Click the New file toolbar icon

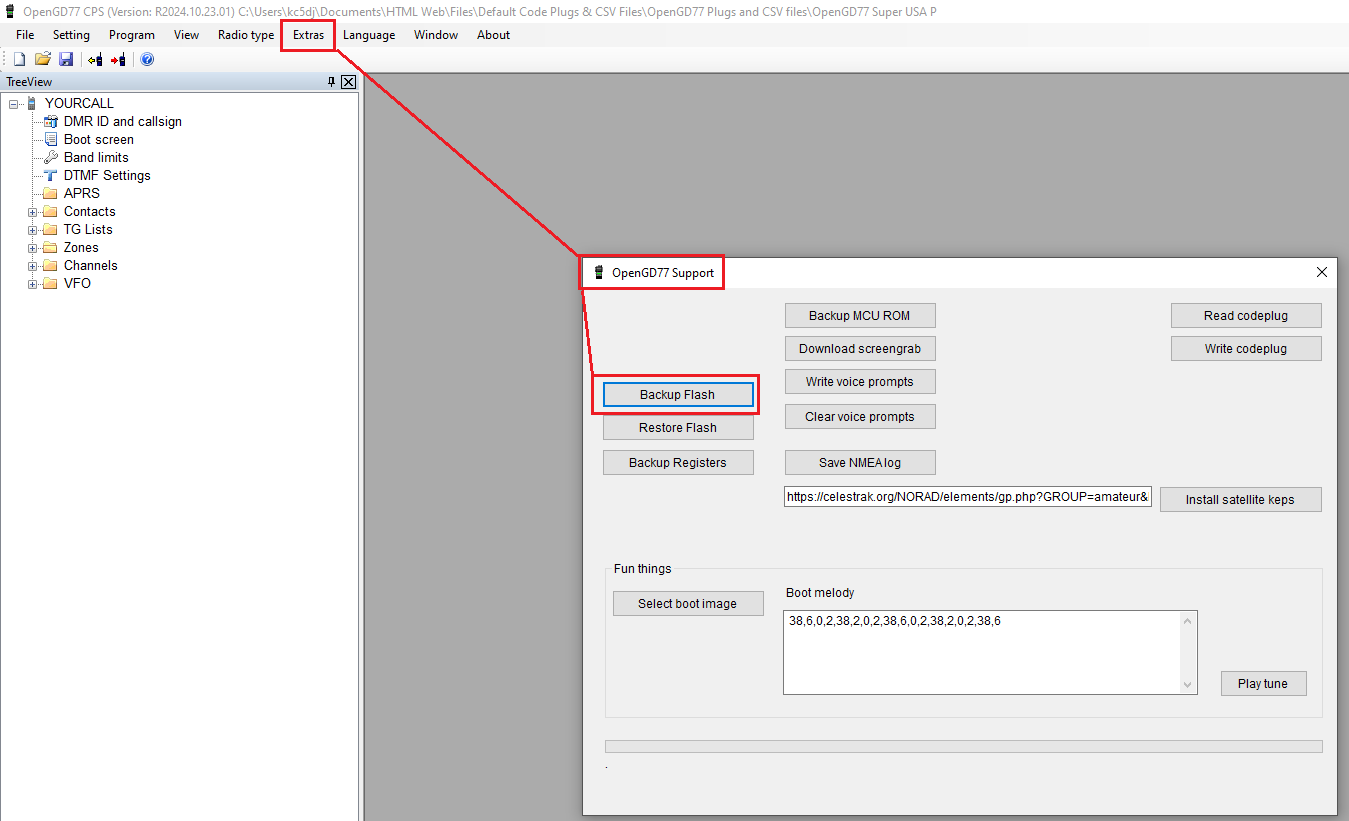coord(19,60)
